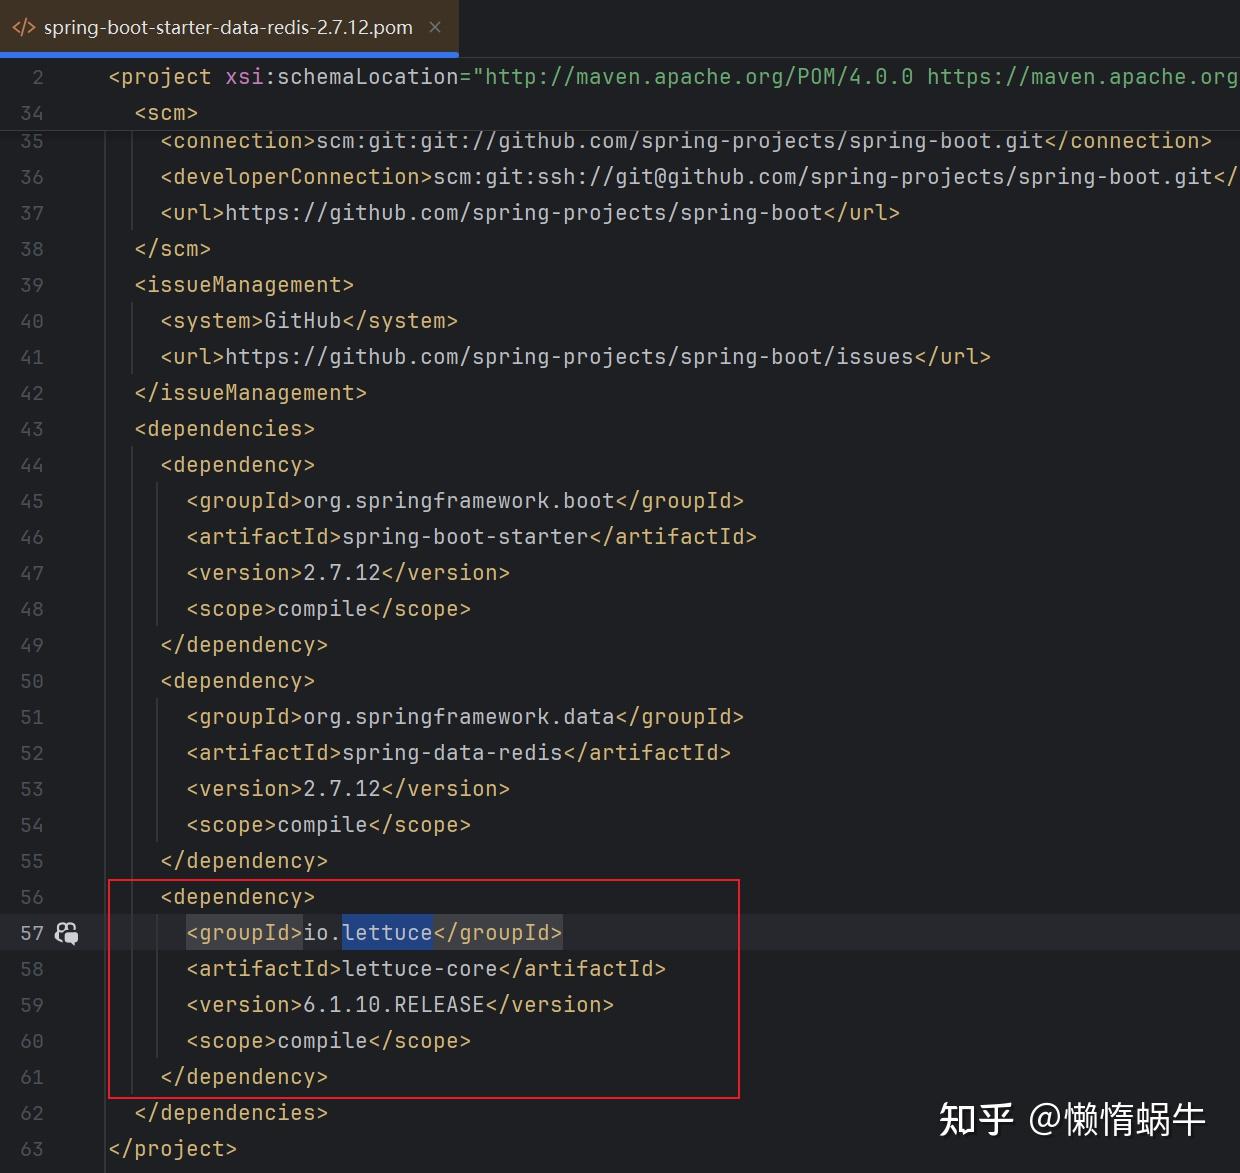Viewport: 1240px width, 1173px height.
Task: Click the org.springframework.boot groupId line
Action: pyautogui.click(x=465, y=501)
